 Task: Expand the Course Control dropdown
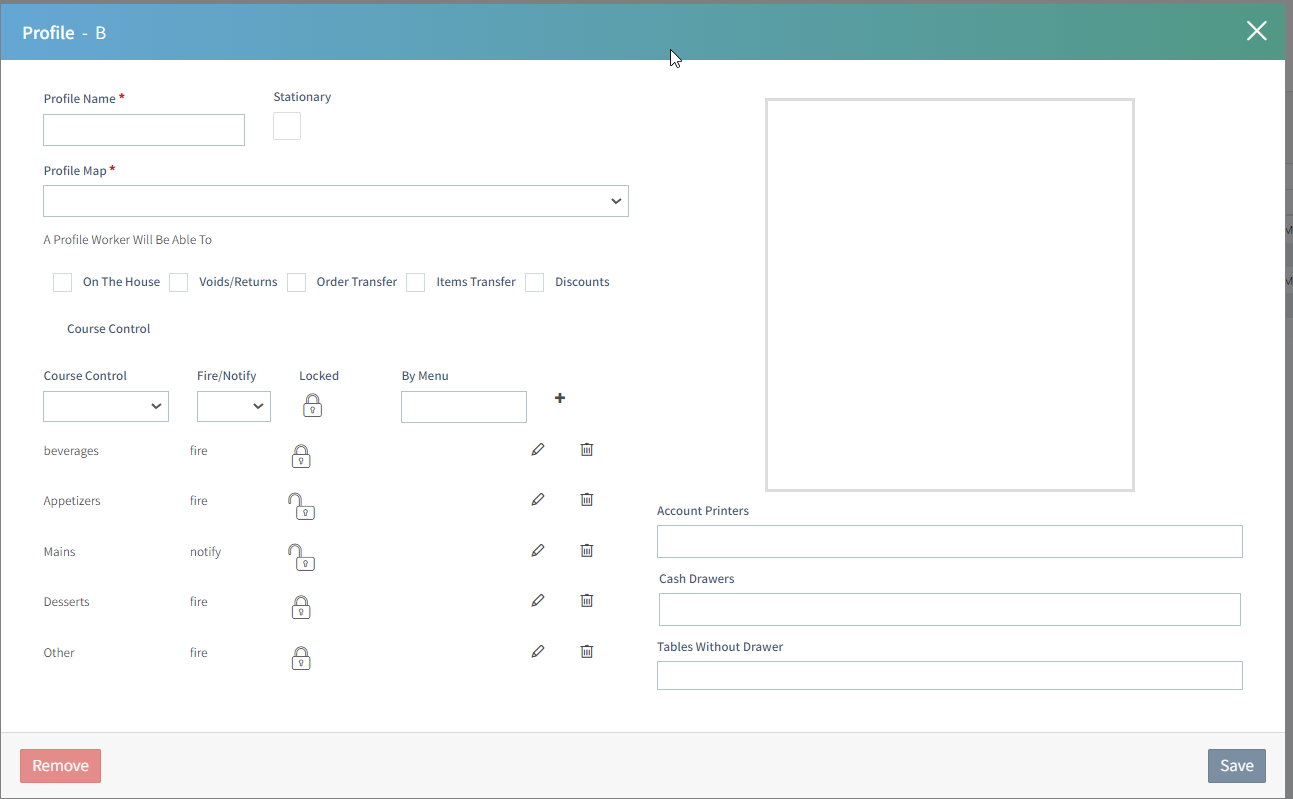pyautogui.click(x=106, y=406)
